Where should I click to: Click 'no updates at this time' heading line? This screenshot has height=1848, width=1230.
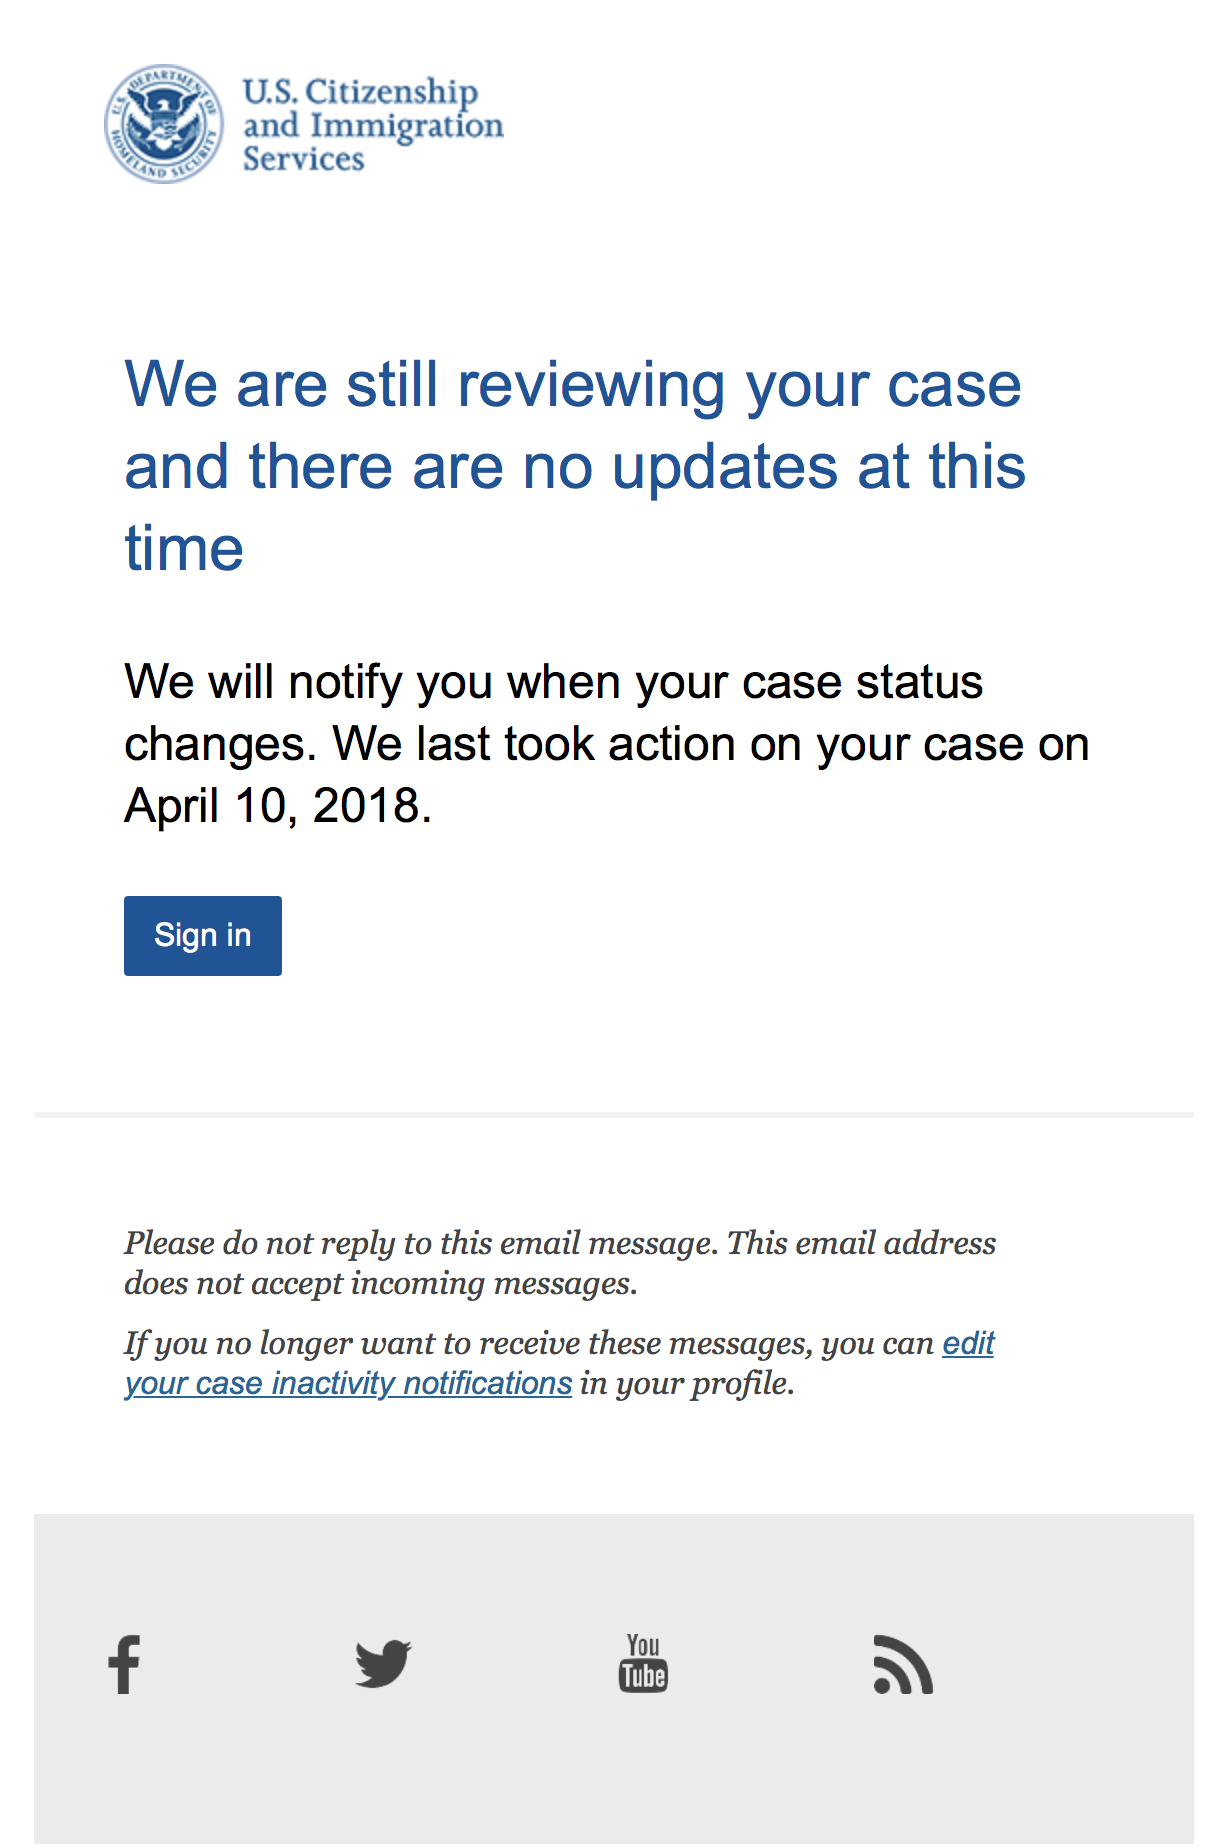coord(575,466)
